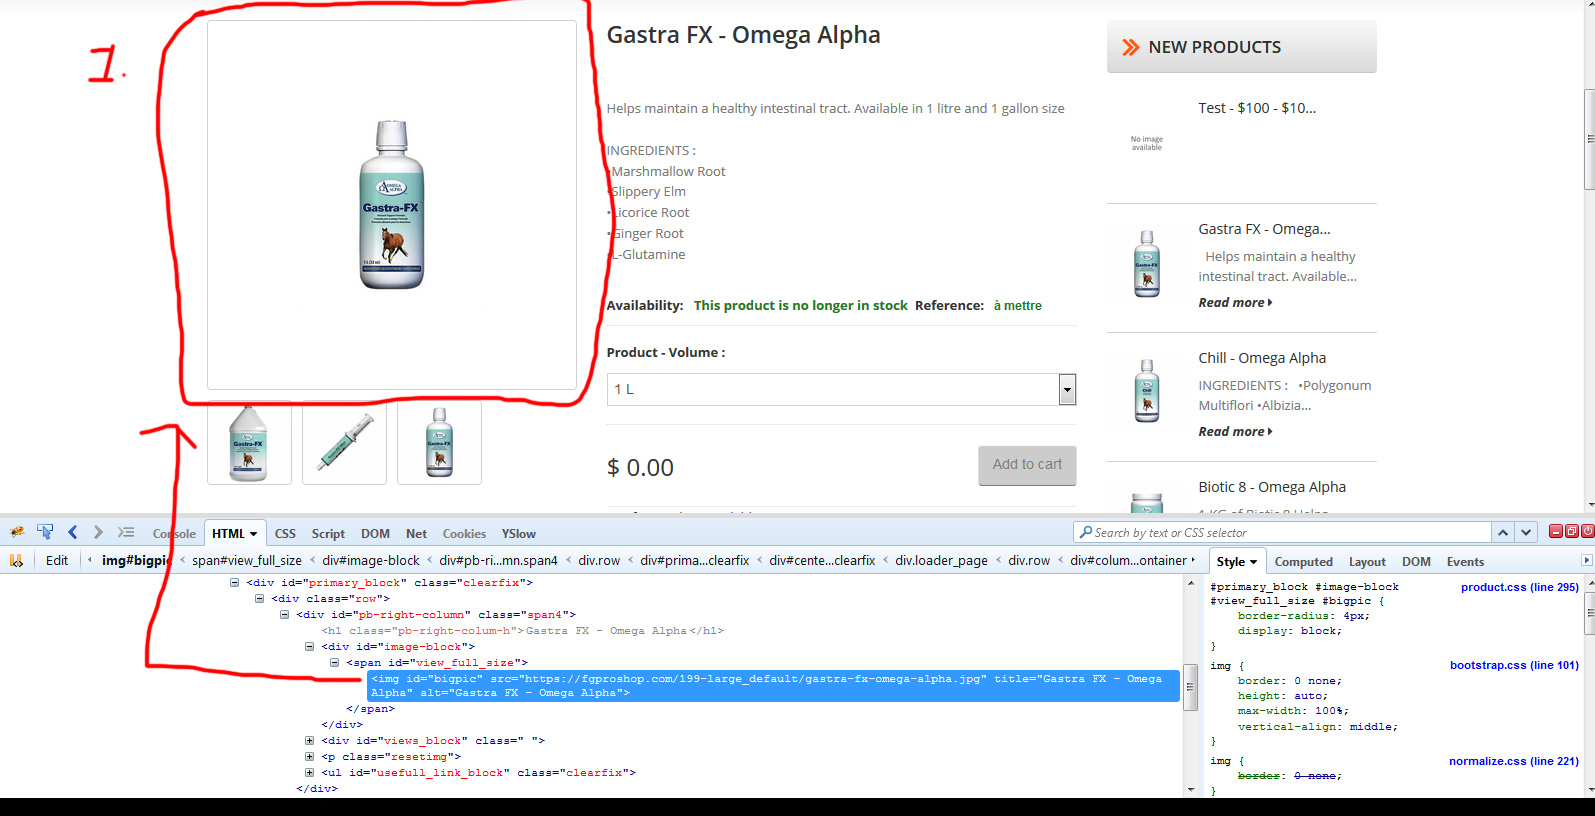Select the small bottle product thumbnail
Screen dimensions: 1595x816
pyautogui.click(x=439, y=443)
